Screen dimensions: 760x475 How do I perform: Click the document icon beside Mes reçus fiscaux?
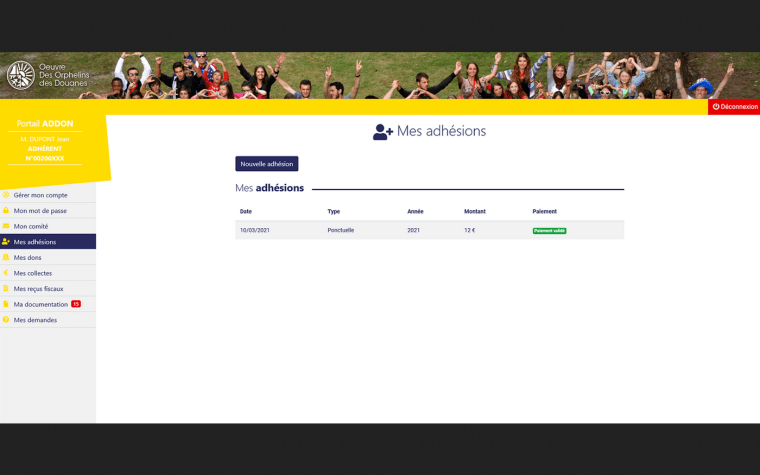6,288
